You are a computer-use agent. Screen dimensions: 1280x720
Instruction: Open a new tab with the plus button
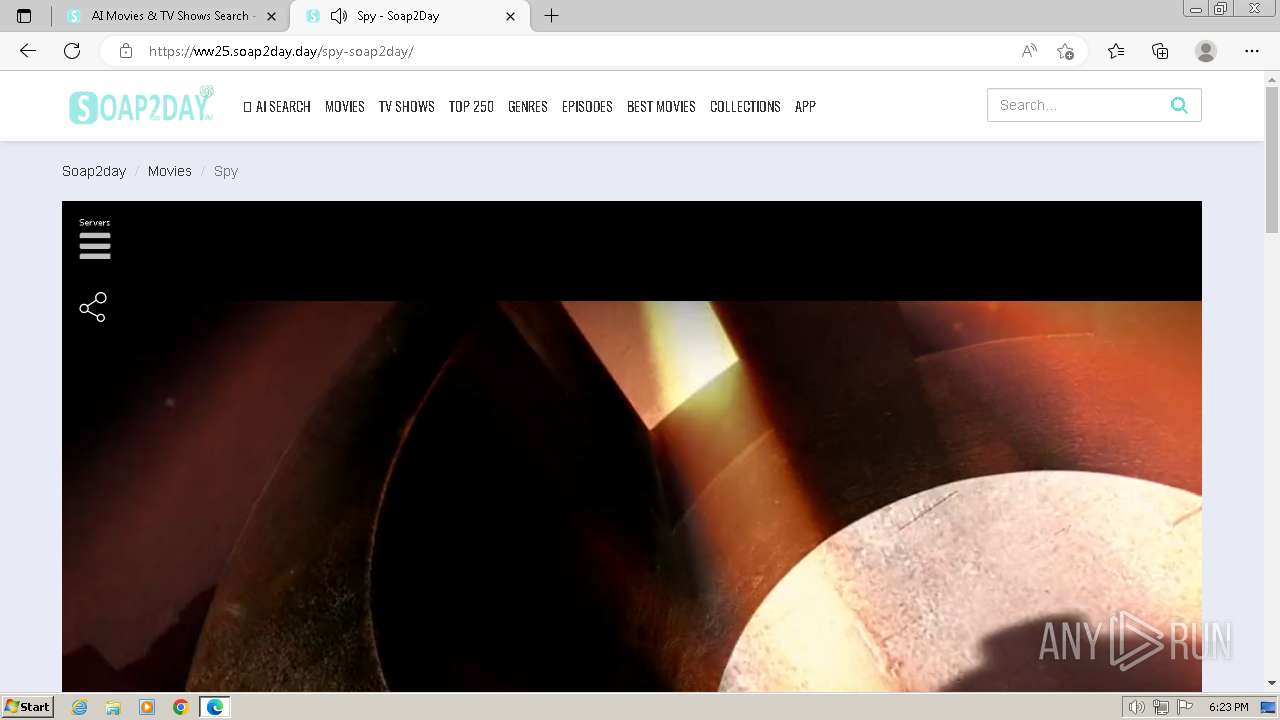(551, 16)
